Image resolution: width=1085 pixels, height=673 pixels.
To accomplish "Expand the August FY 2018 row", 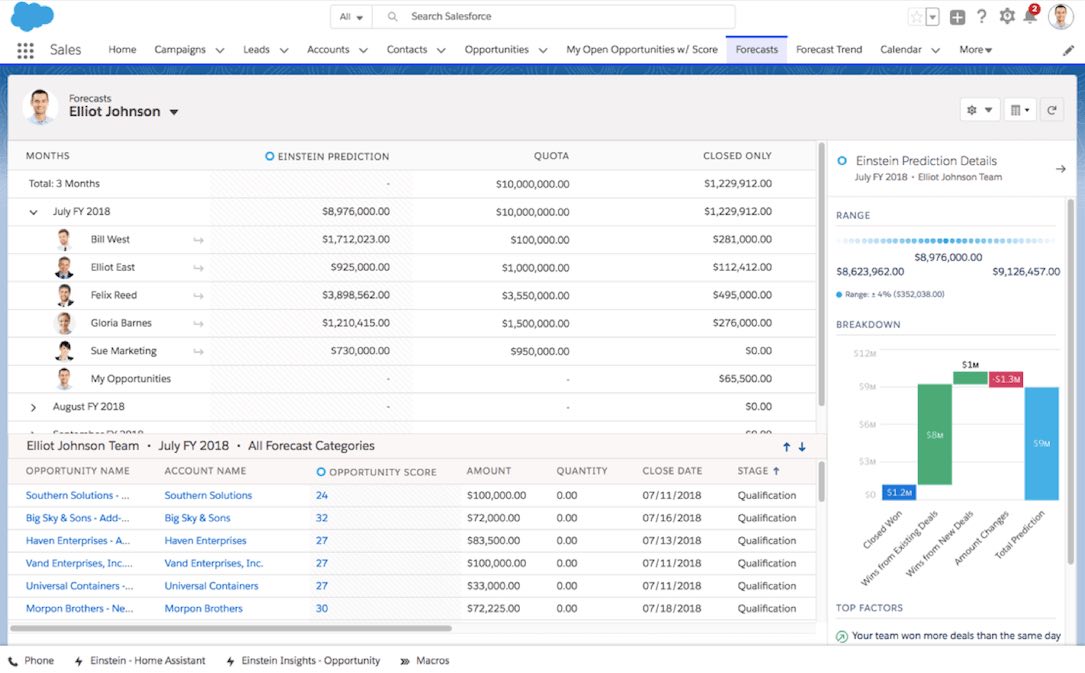I will pyautogui.click(x=33, y=408).
